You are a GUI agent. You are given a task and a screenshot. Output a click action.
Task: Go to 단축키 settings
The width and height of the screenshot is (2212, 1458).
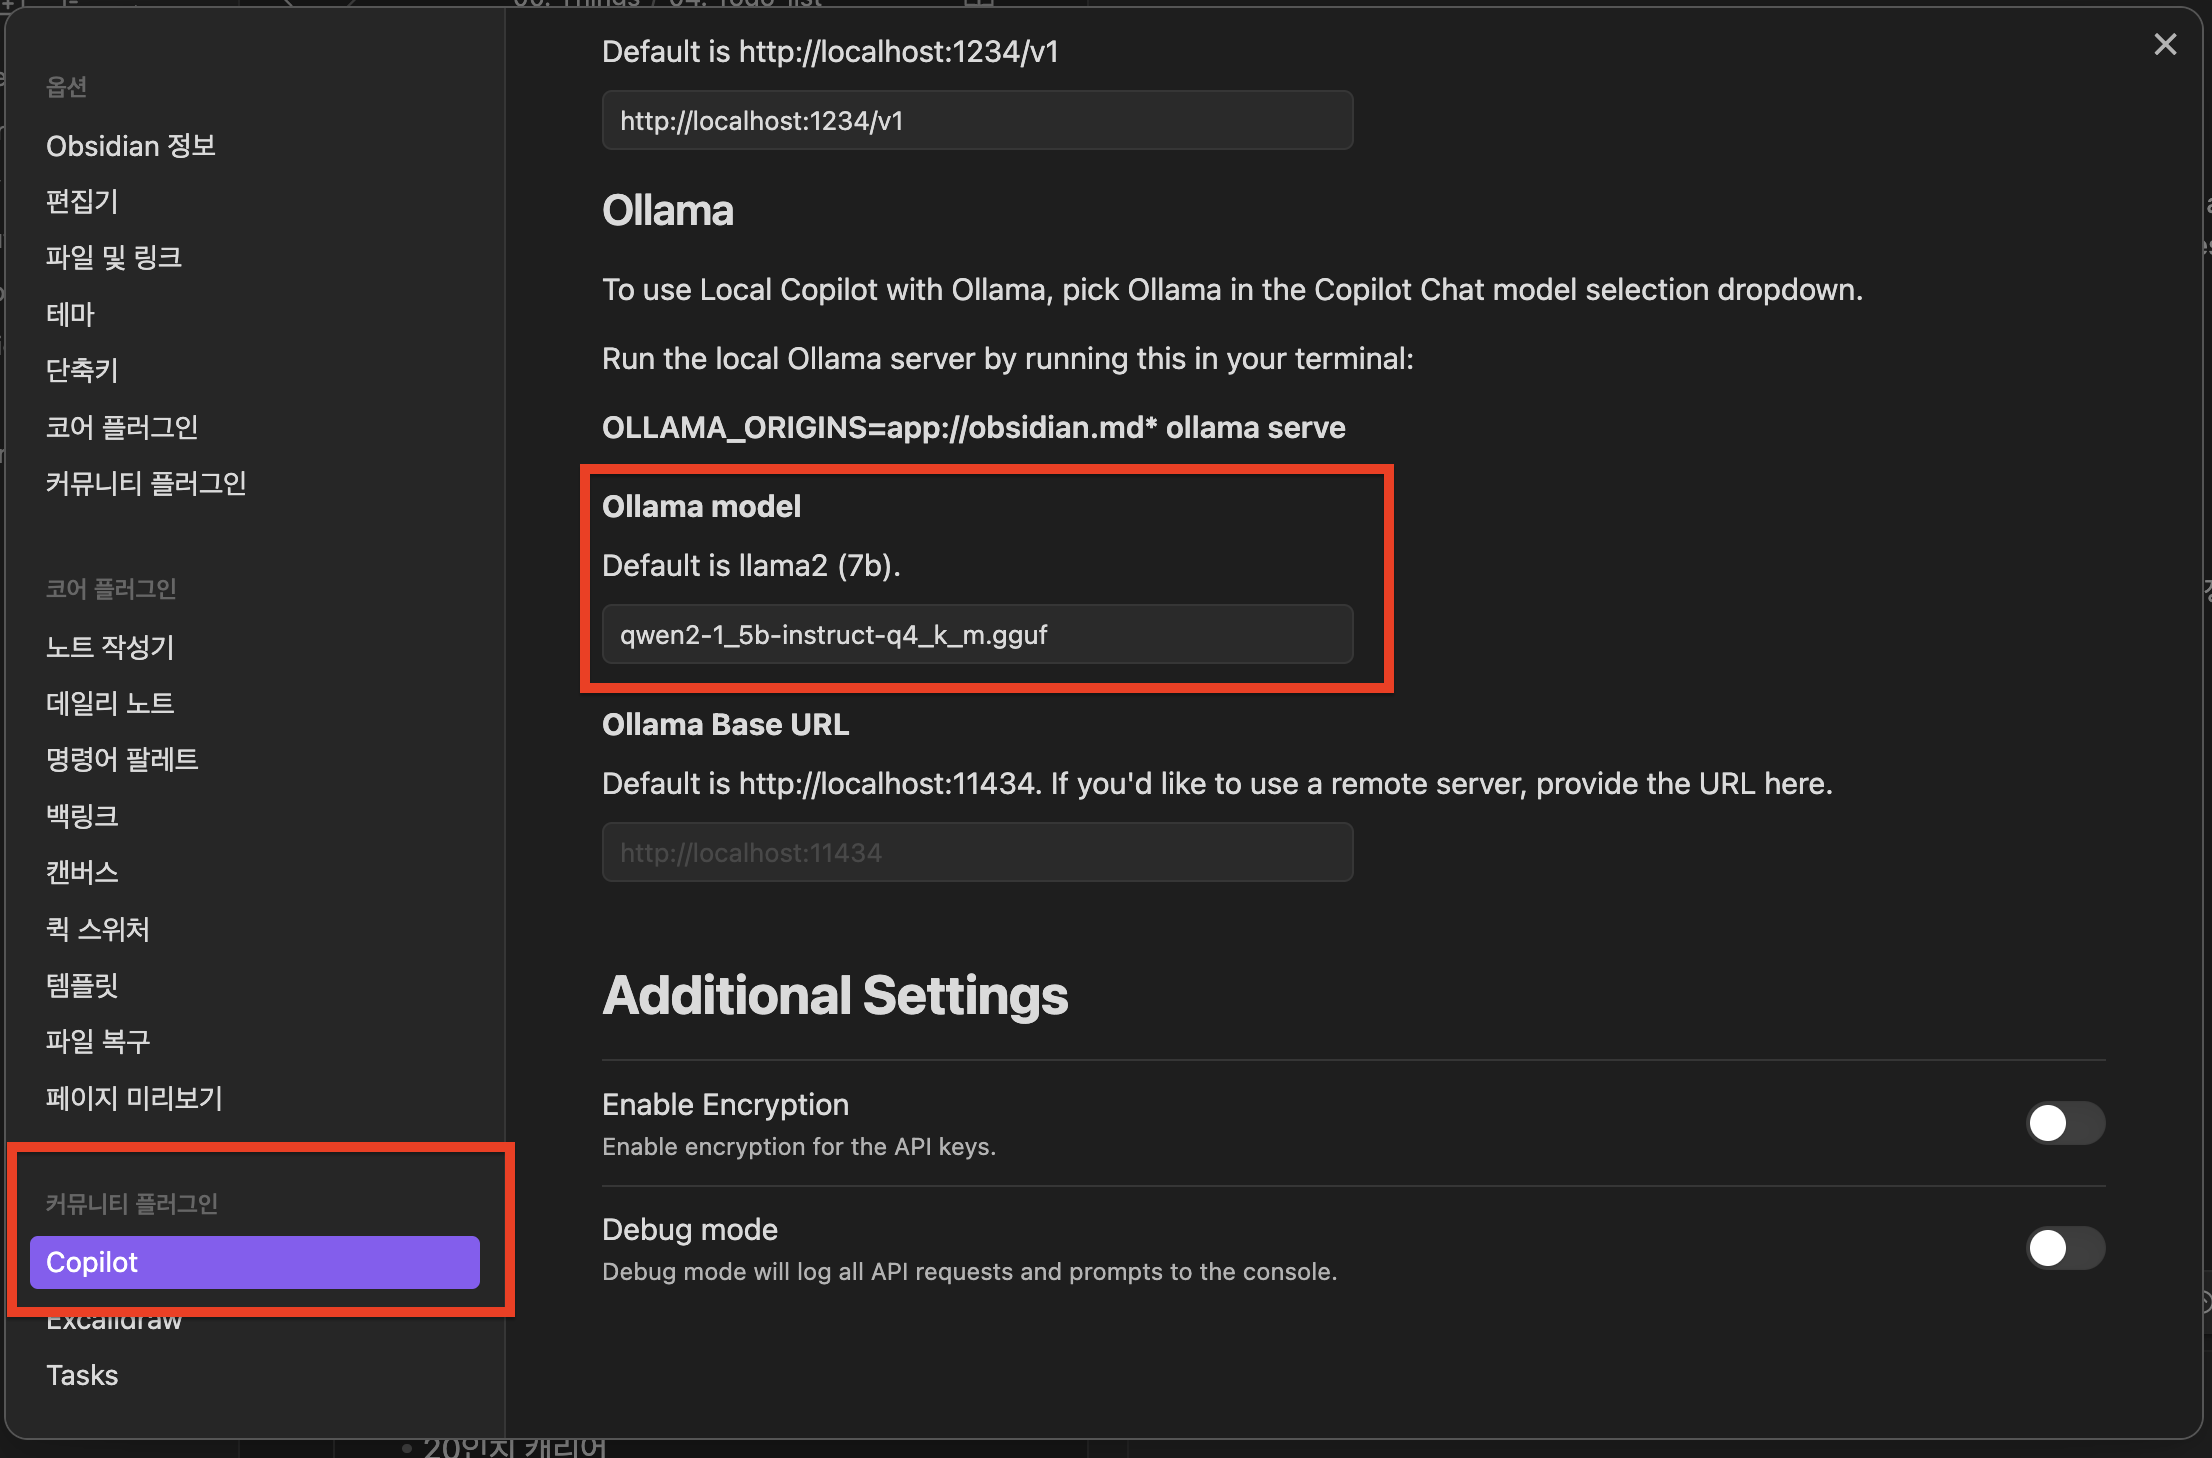(x=82, y=371)
